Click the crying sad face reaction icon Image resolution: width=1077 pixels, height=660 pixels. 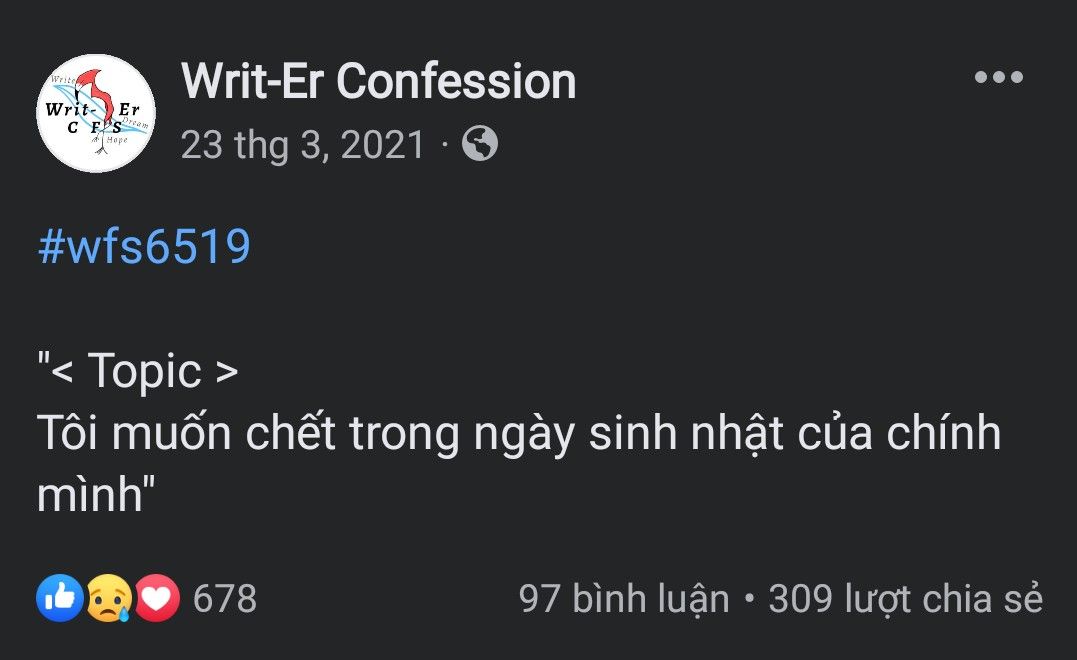tap(109, 598)
